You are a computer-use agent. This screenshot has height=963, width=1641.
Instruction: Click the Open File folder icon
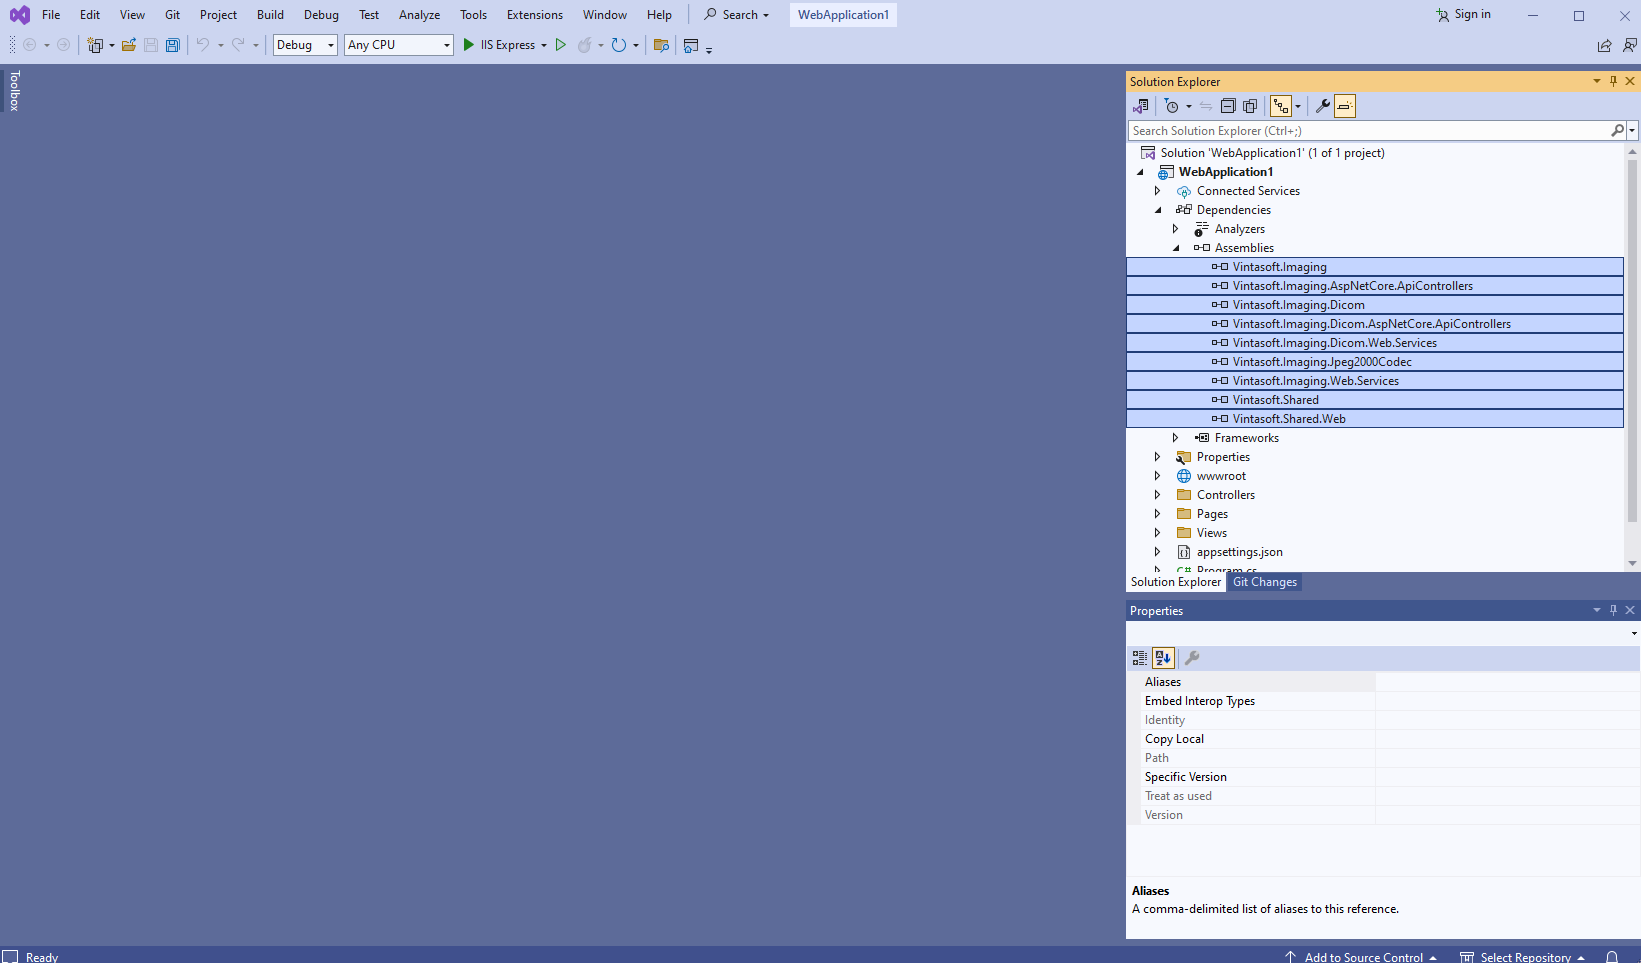point(129,45)
